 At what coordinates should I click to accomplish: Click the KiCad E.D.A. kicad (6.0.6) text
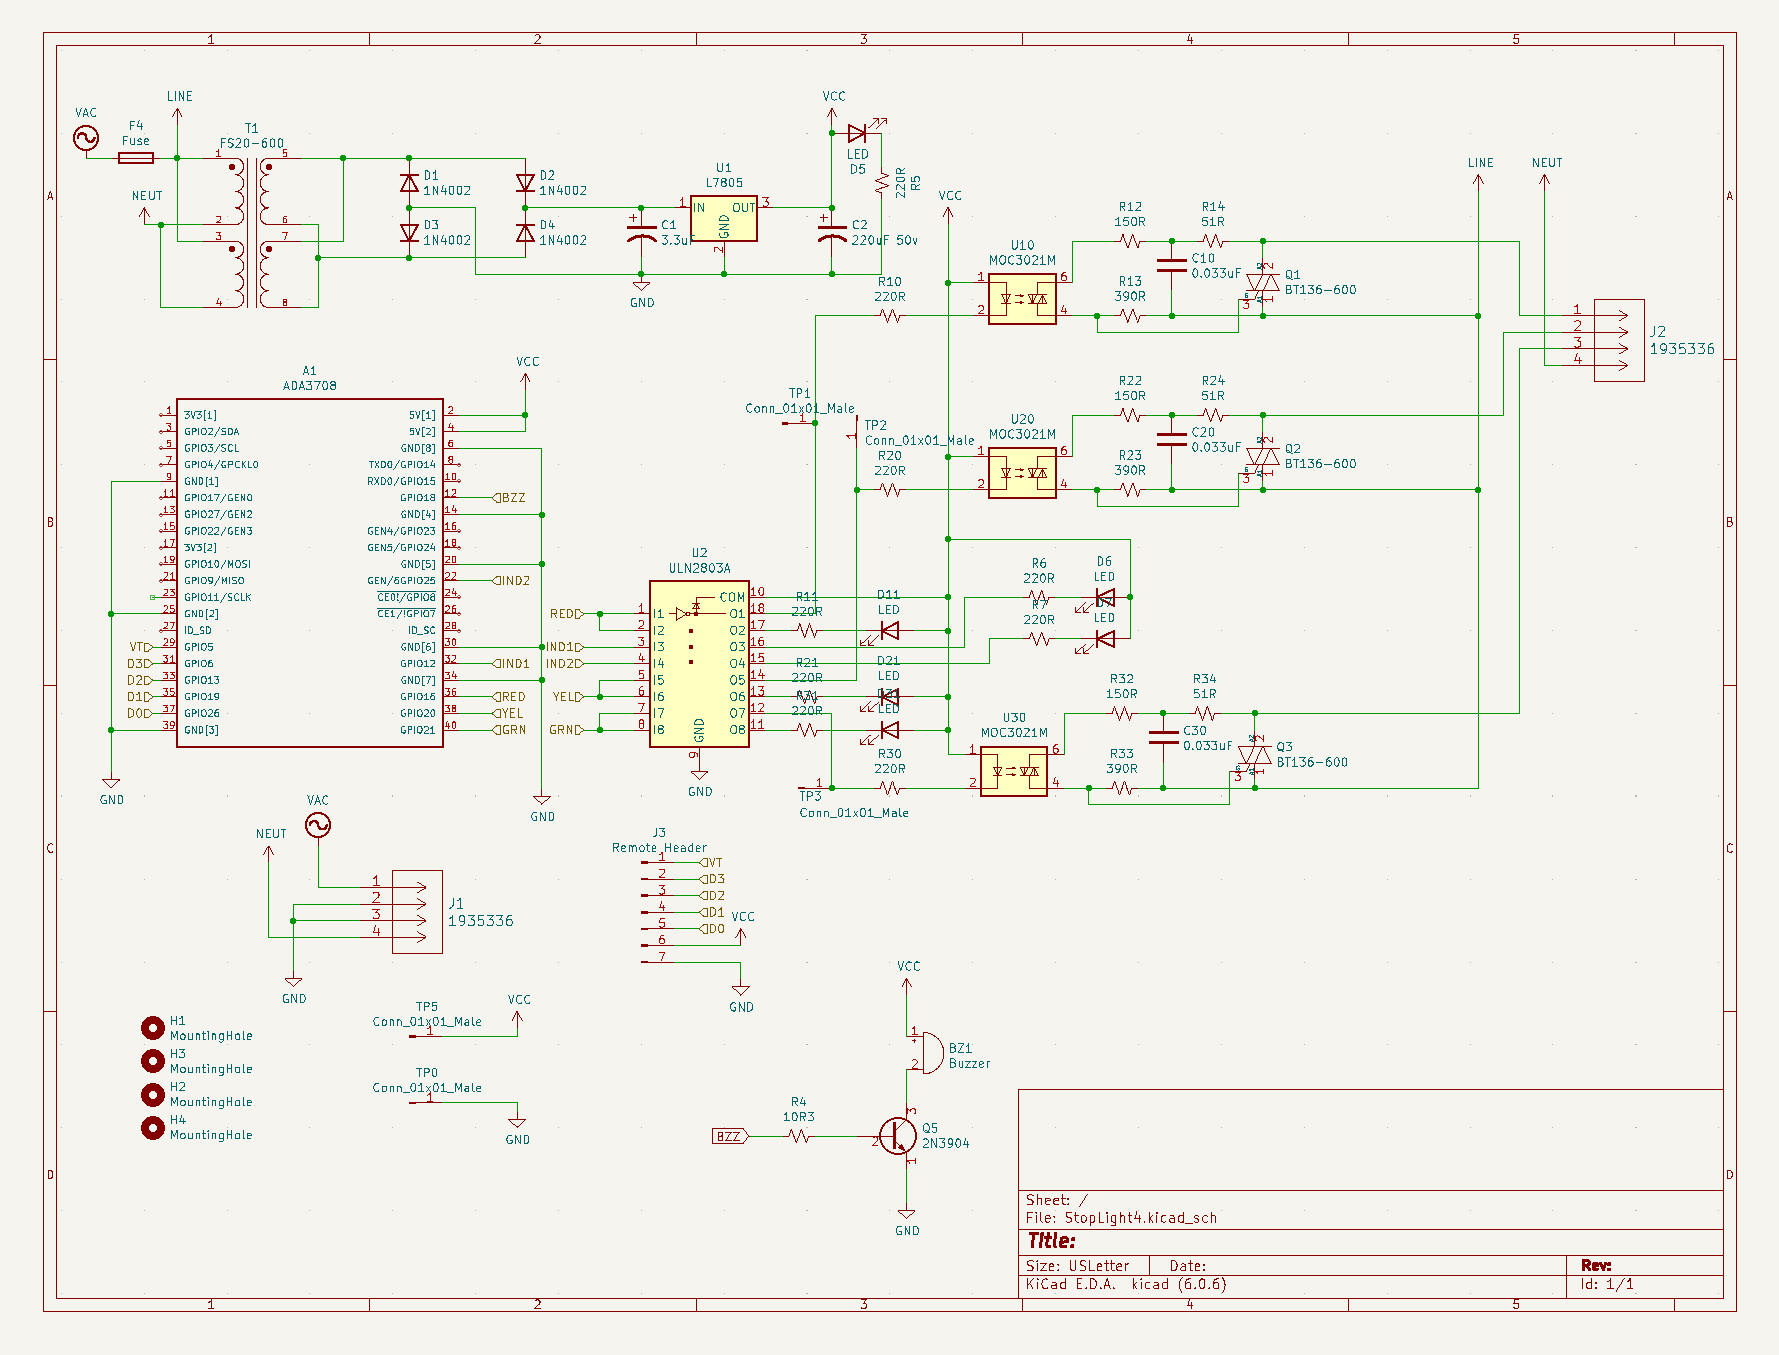click(1126, 1284)
